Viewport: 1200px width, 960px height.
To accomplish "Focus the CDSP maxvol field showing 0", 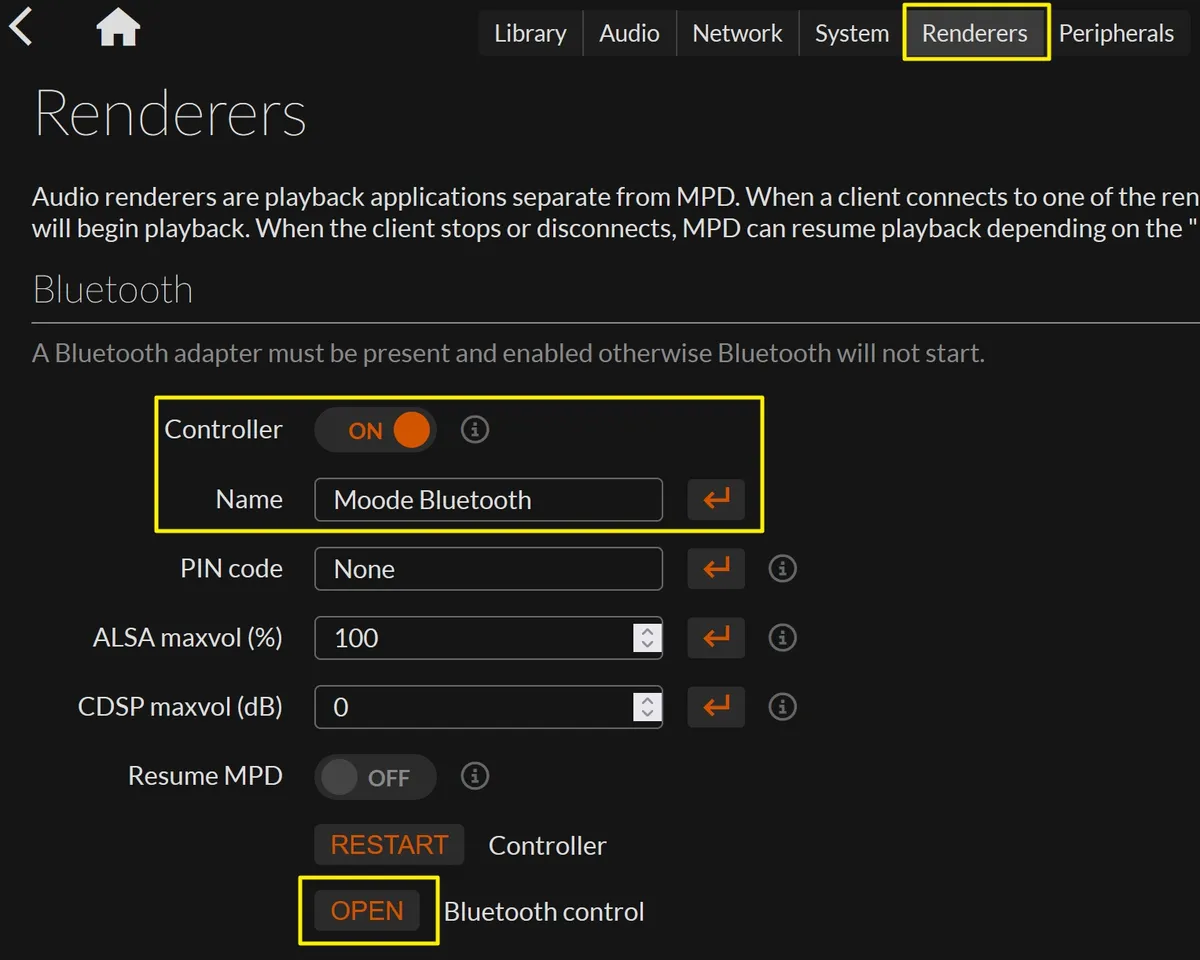I will point(488,706).
